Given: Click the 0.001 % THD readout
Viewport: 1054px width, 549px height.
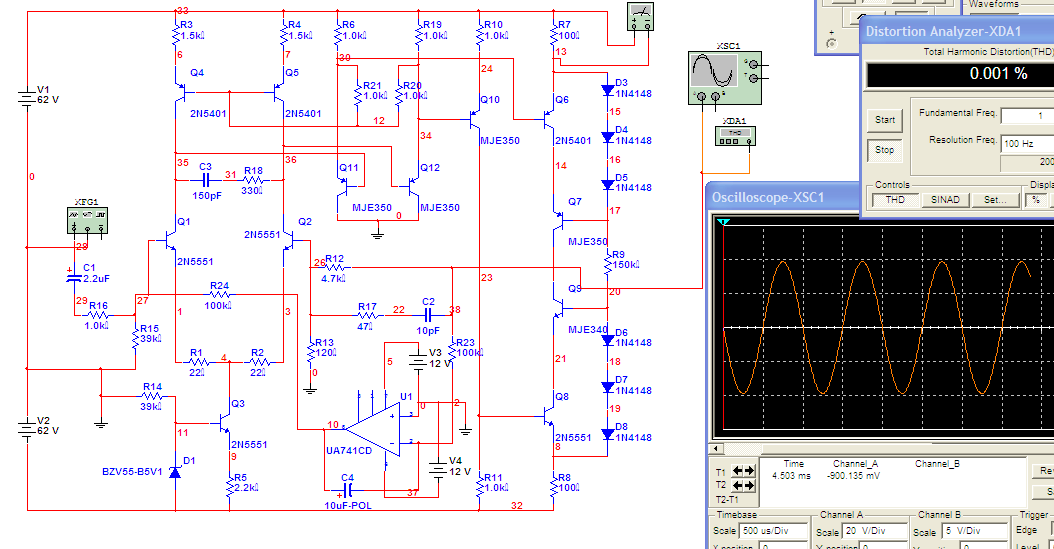Looking at the screenshot, I should pos(998,74).
